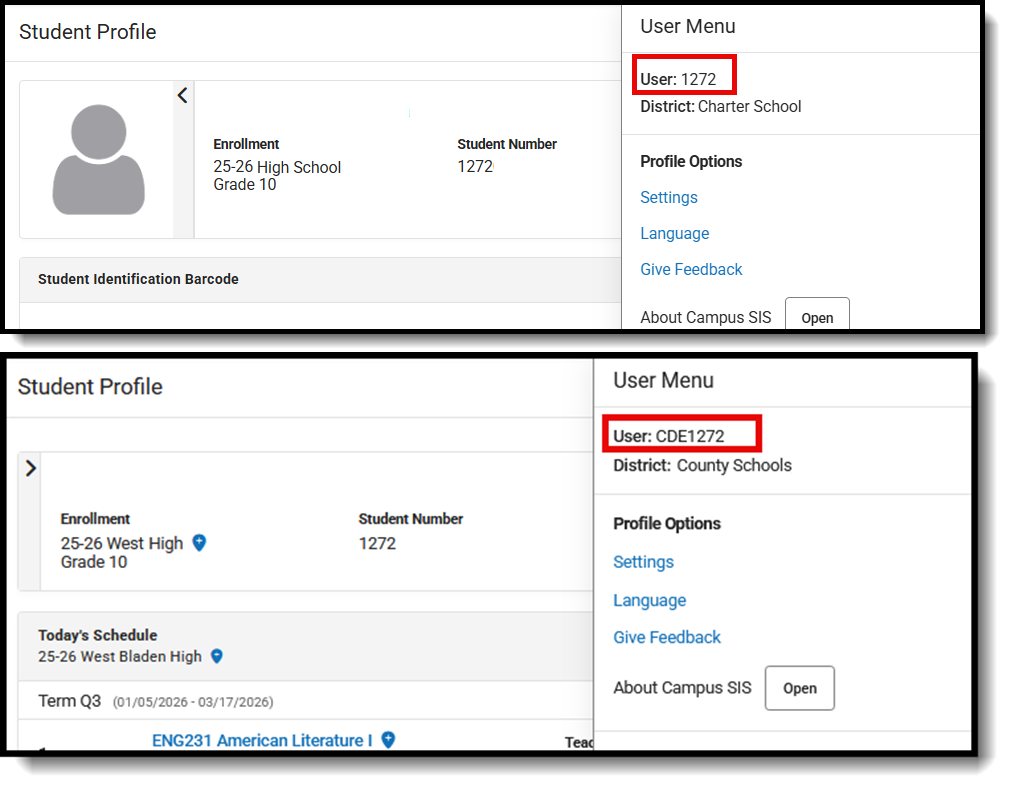This screenshot has width=1011, height=790.
Task: Click the Today's Schedule section header
Action: [97, 634]
